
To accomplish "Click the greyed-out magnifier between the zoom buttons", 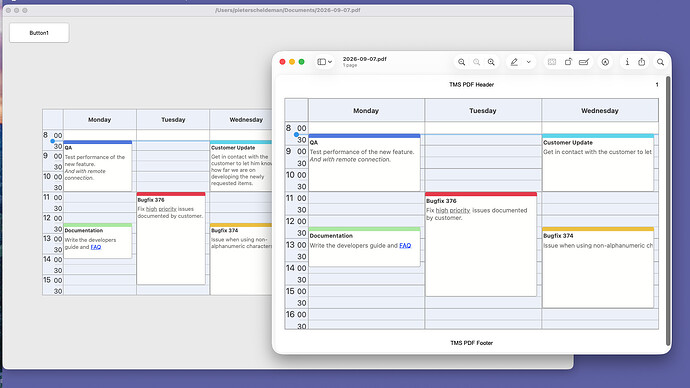I will coord(477,62).
